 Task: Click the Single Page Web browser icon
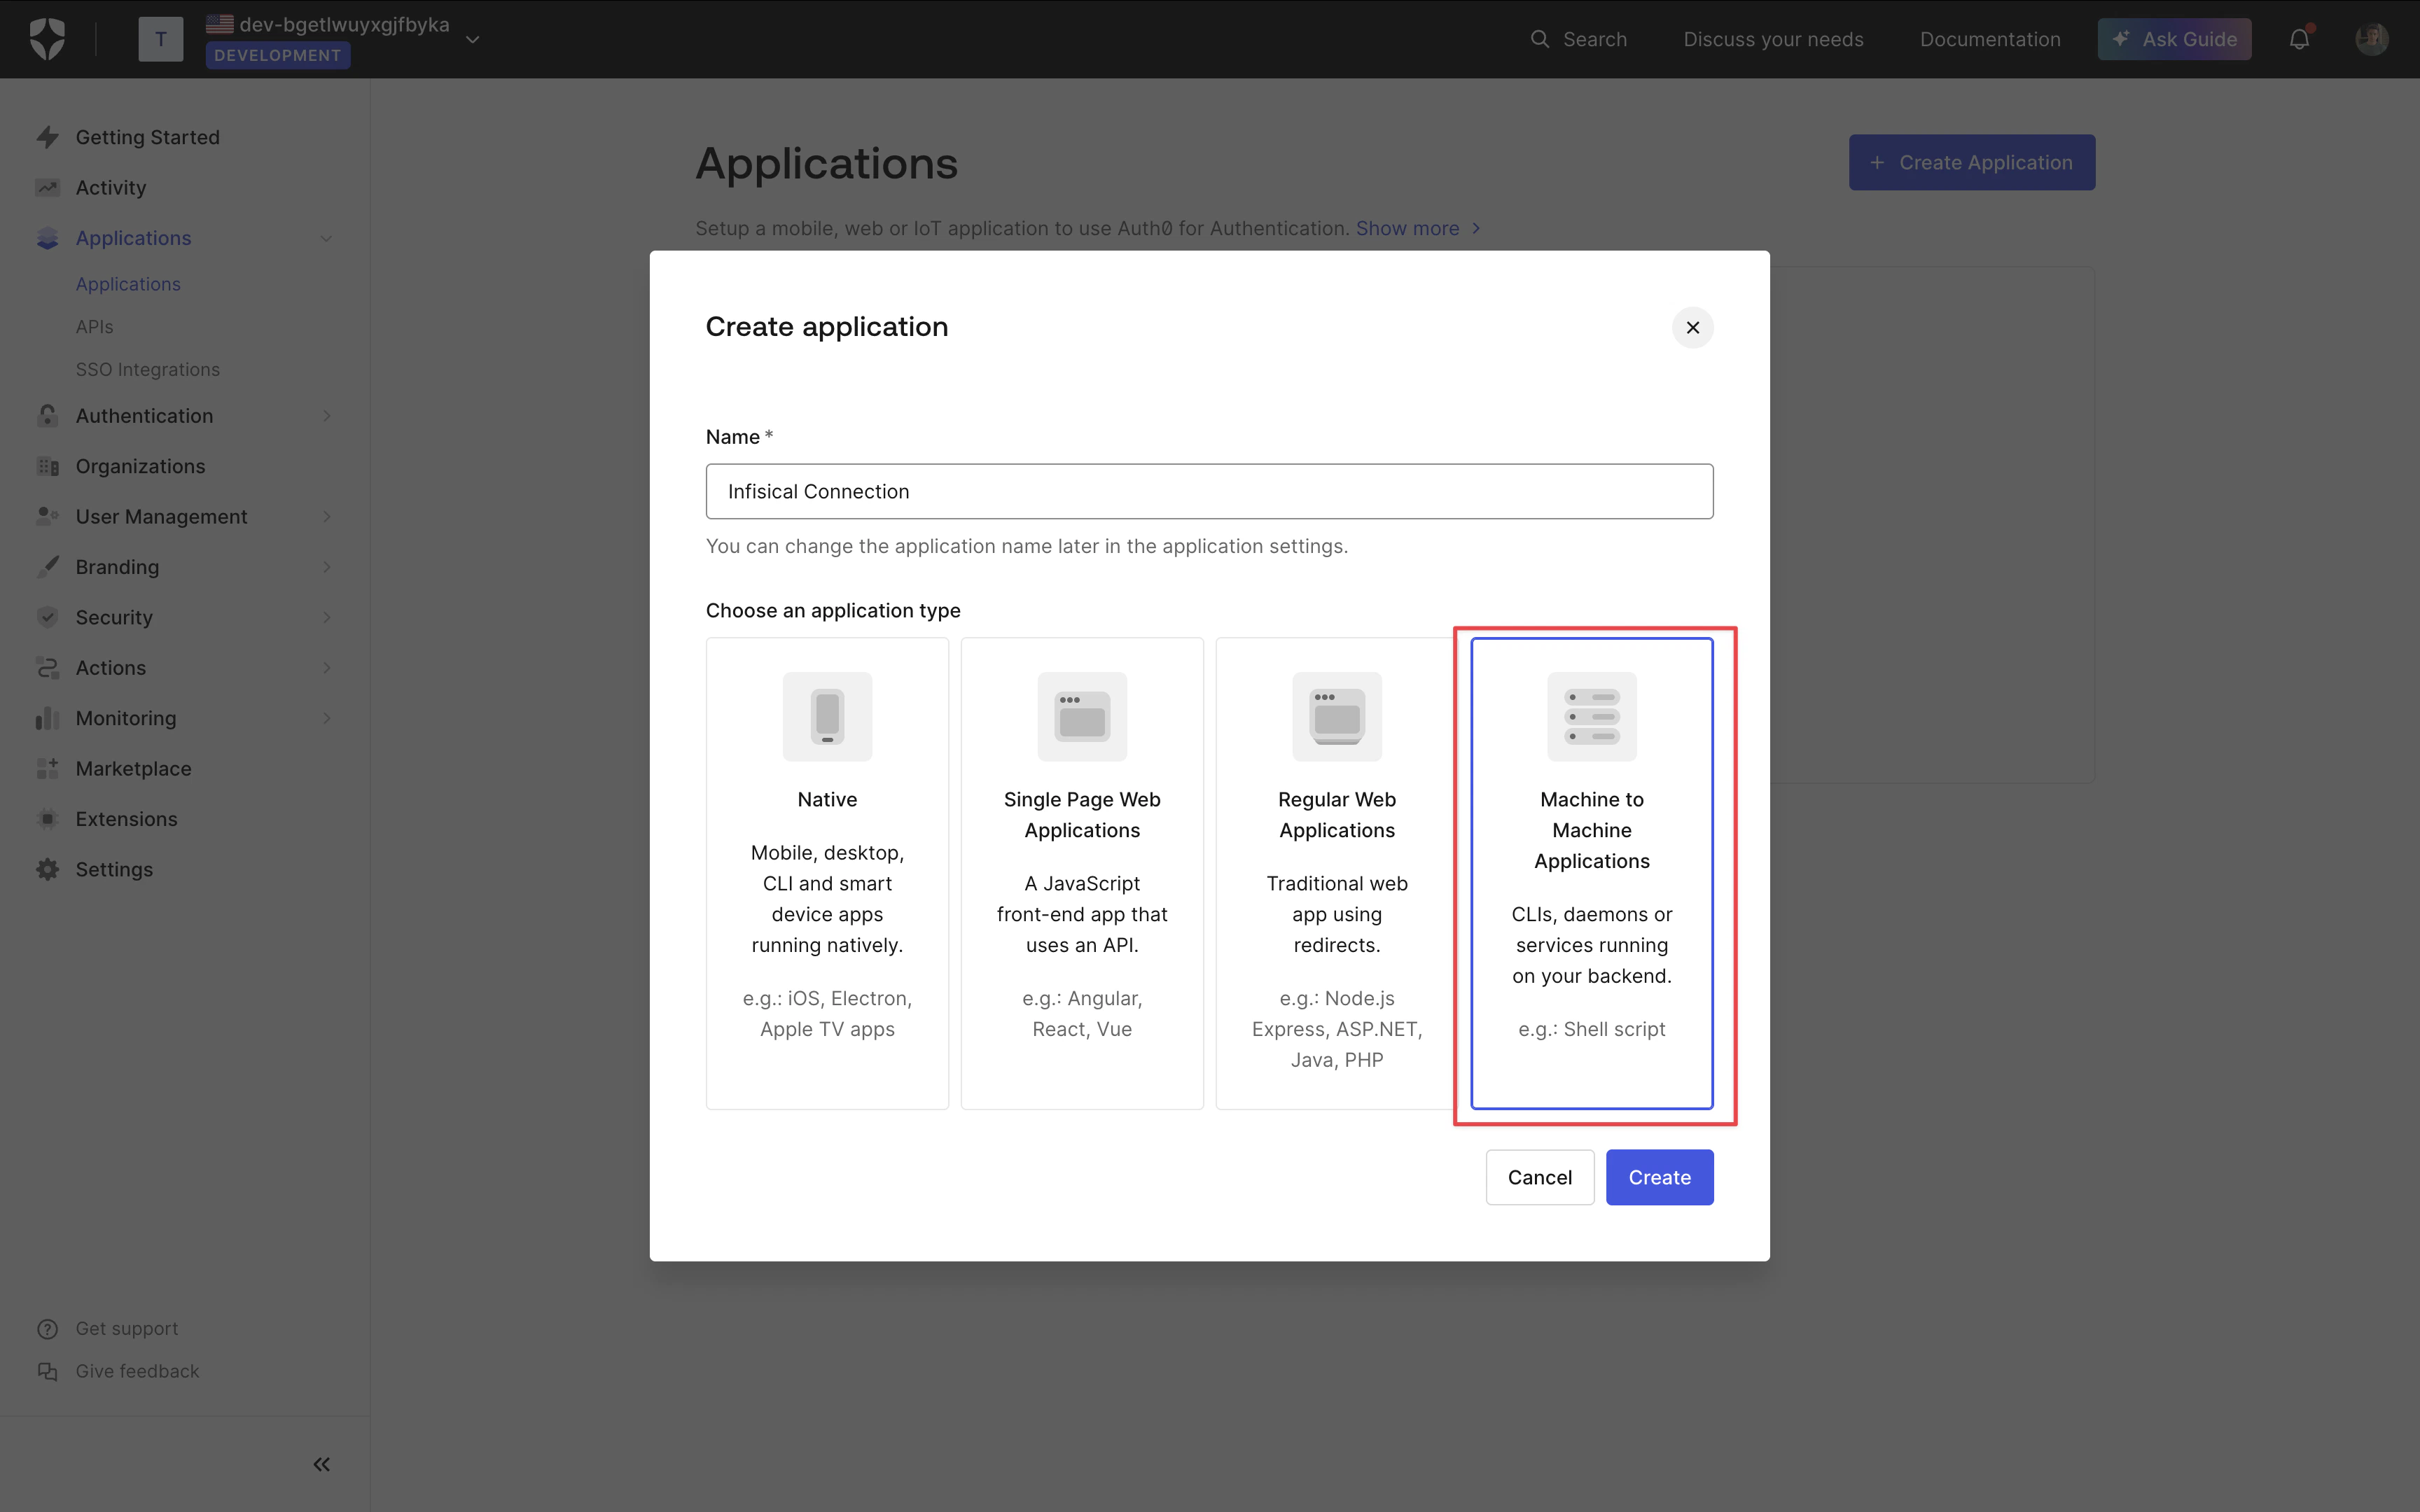click(1082, 716)
